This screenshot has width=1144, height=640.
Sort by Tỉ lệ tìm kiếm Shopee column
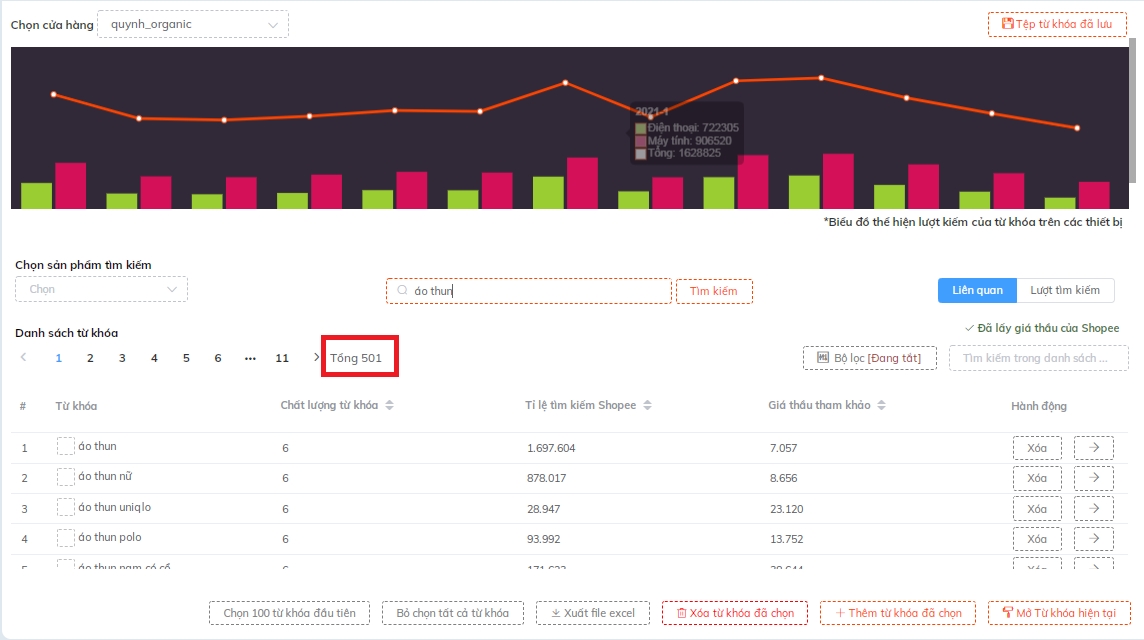point(647,406)
